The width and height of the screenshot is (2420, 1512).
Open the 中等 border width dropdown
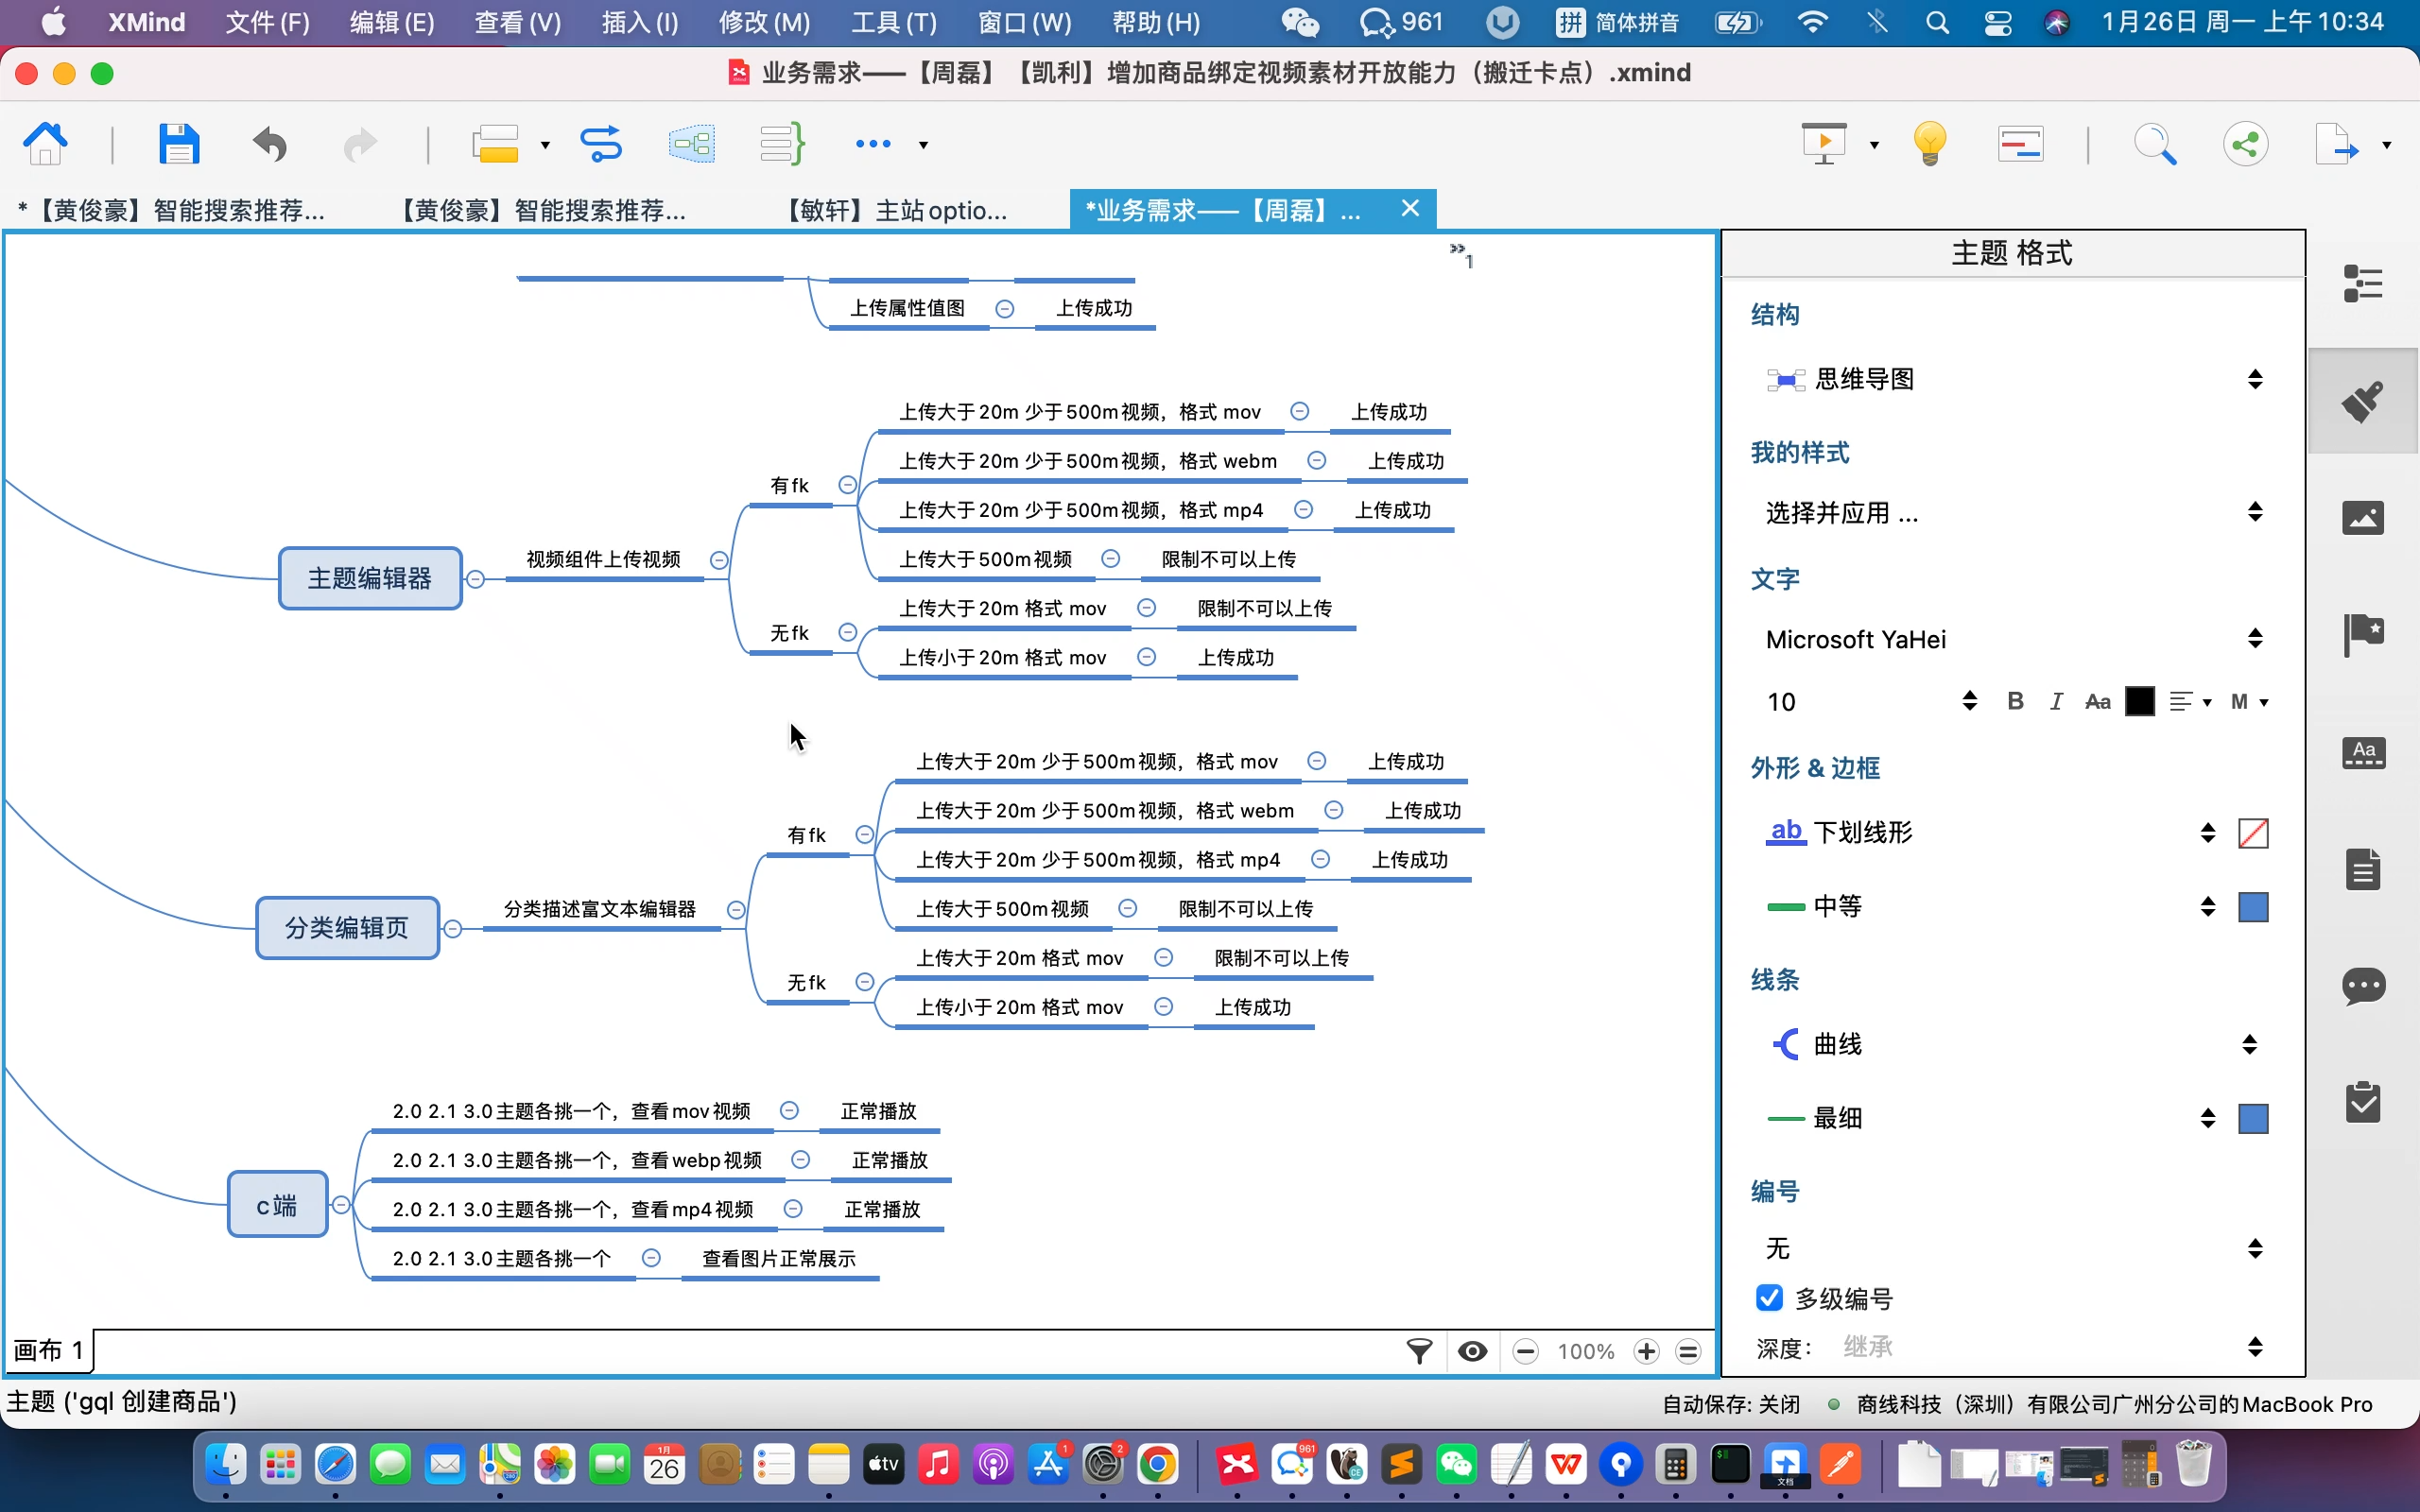1990,906
